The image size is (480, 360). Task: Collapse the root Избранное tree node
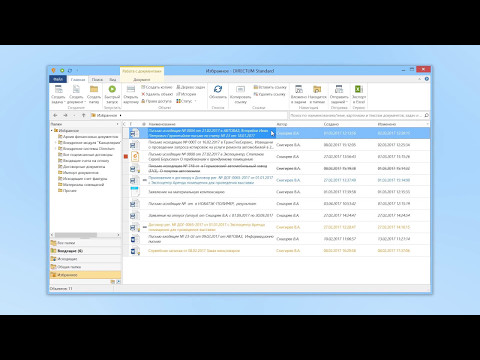[x=52, y=130]
